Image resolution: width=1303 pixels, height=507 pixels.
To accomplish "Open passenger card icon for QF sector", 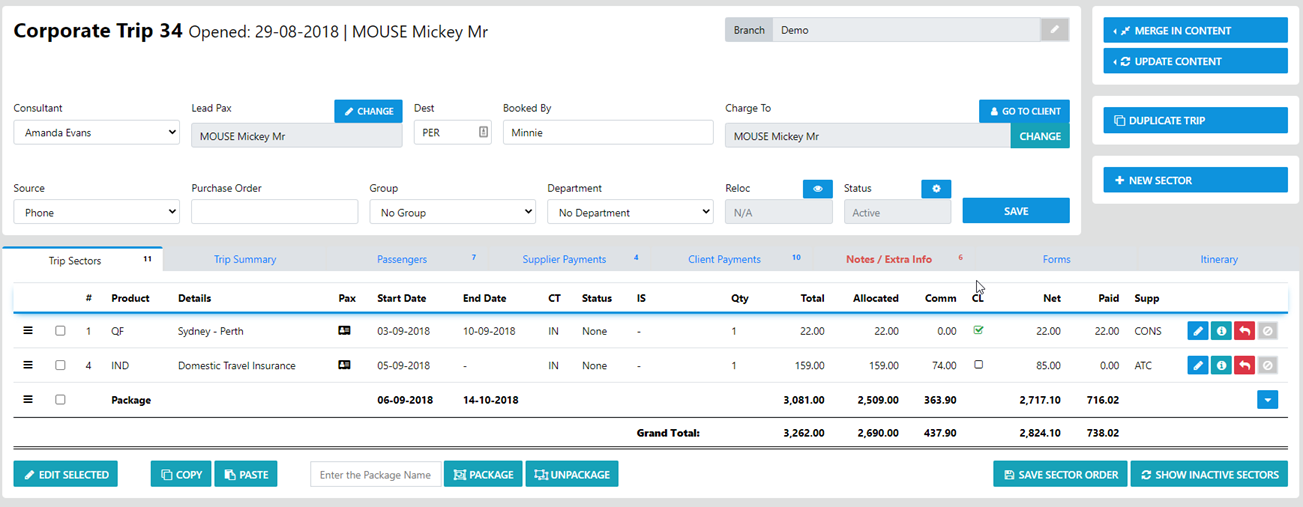I will (x=346, y=331).
